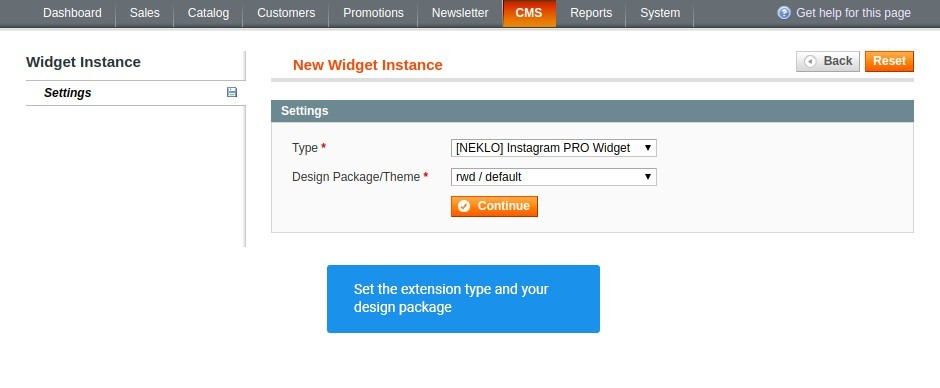Click the Back button

click(828, 61)
